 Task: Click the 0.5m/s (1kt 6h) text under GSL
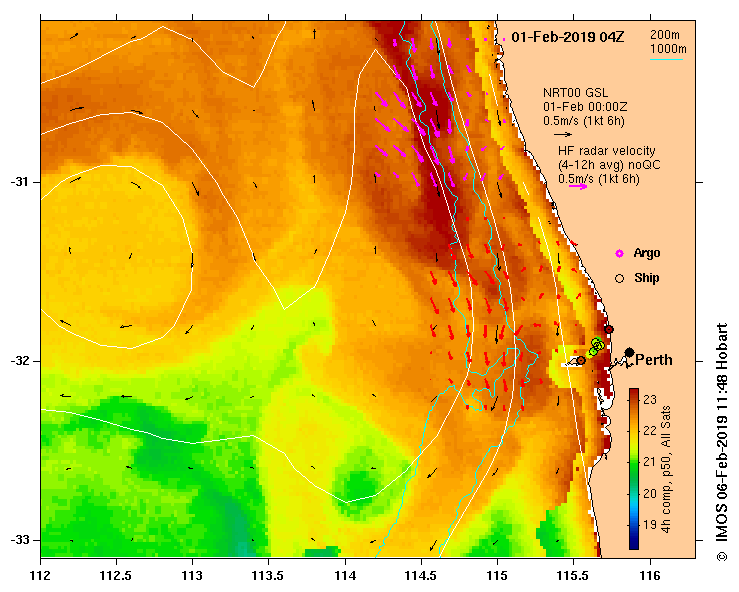[x=583, y=121]
